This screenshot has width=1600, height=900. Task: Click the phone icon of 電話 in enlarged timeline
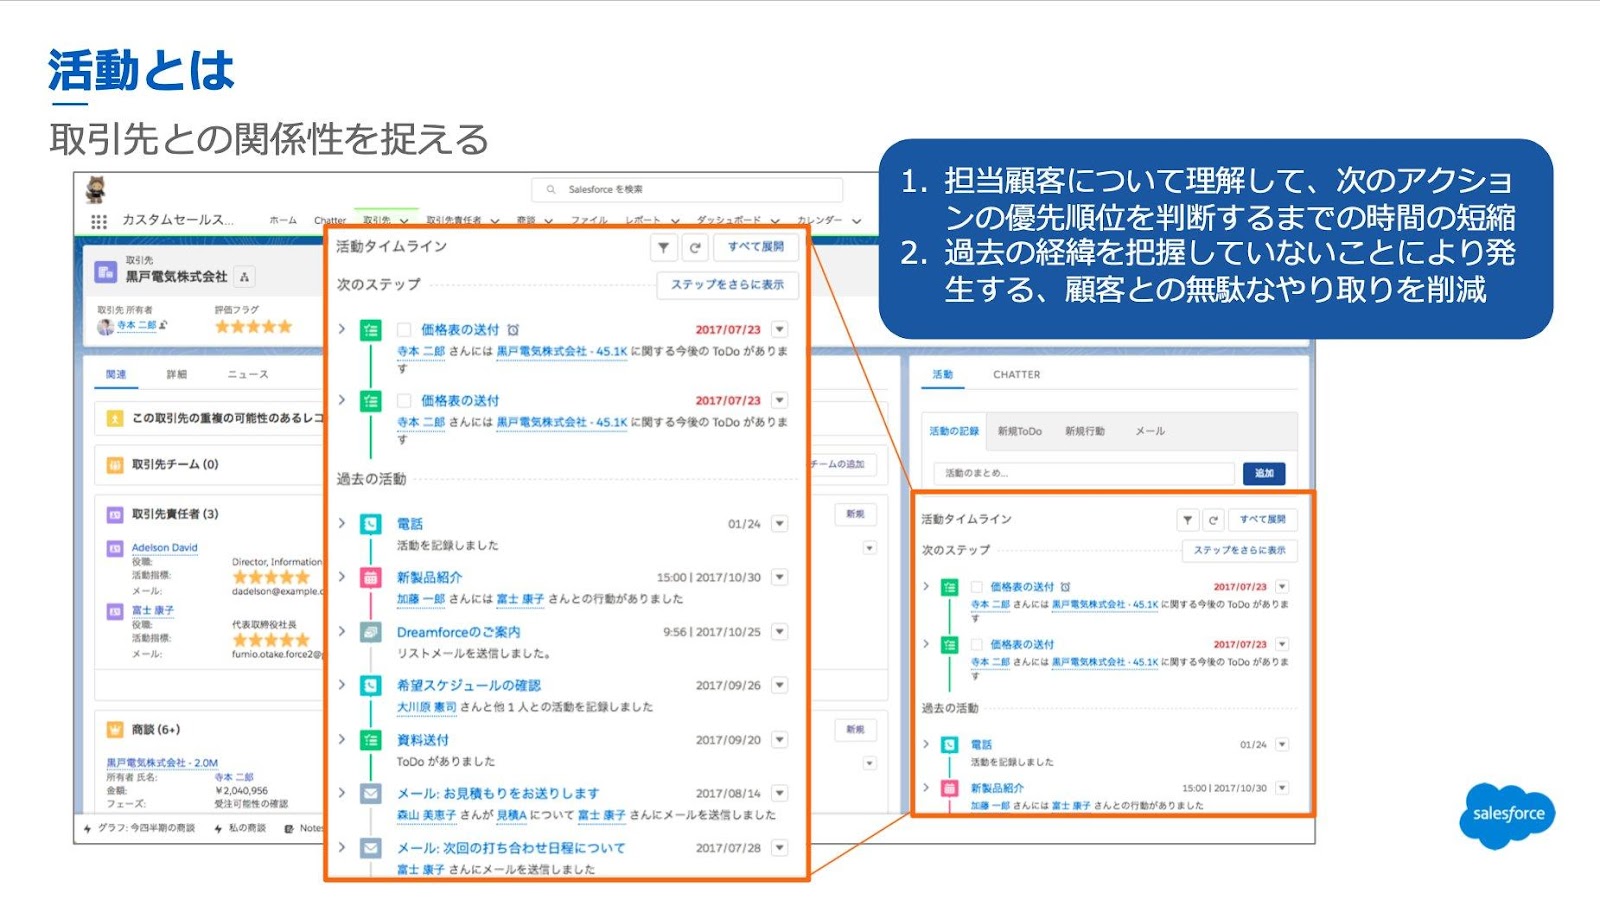(371, 524)
